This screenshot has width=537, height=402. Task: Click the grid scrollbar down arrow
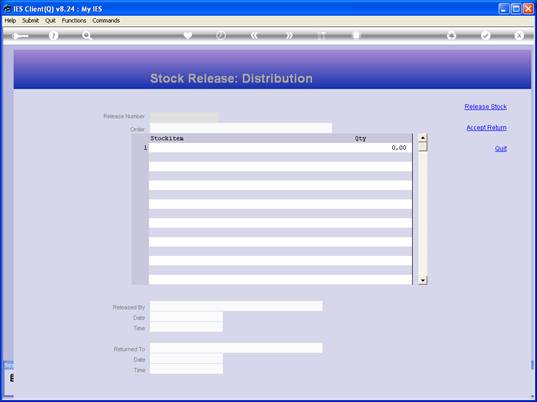pos(423,280)
